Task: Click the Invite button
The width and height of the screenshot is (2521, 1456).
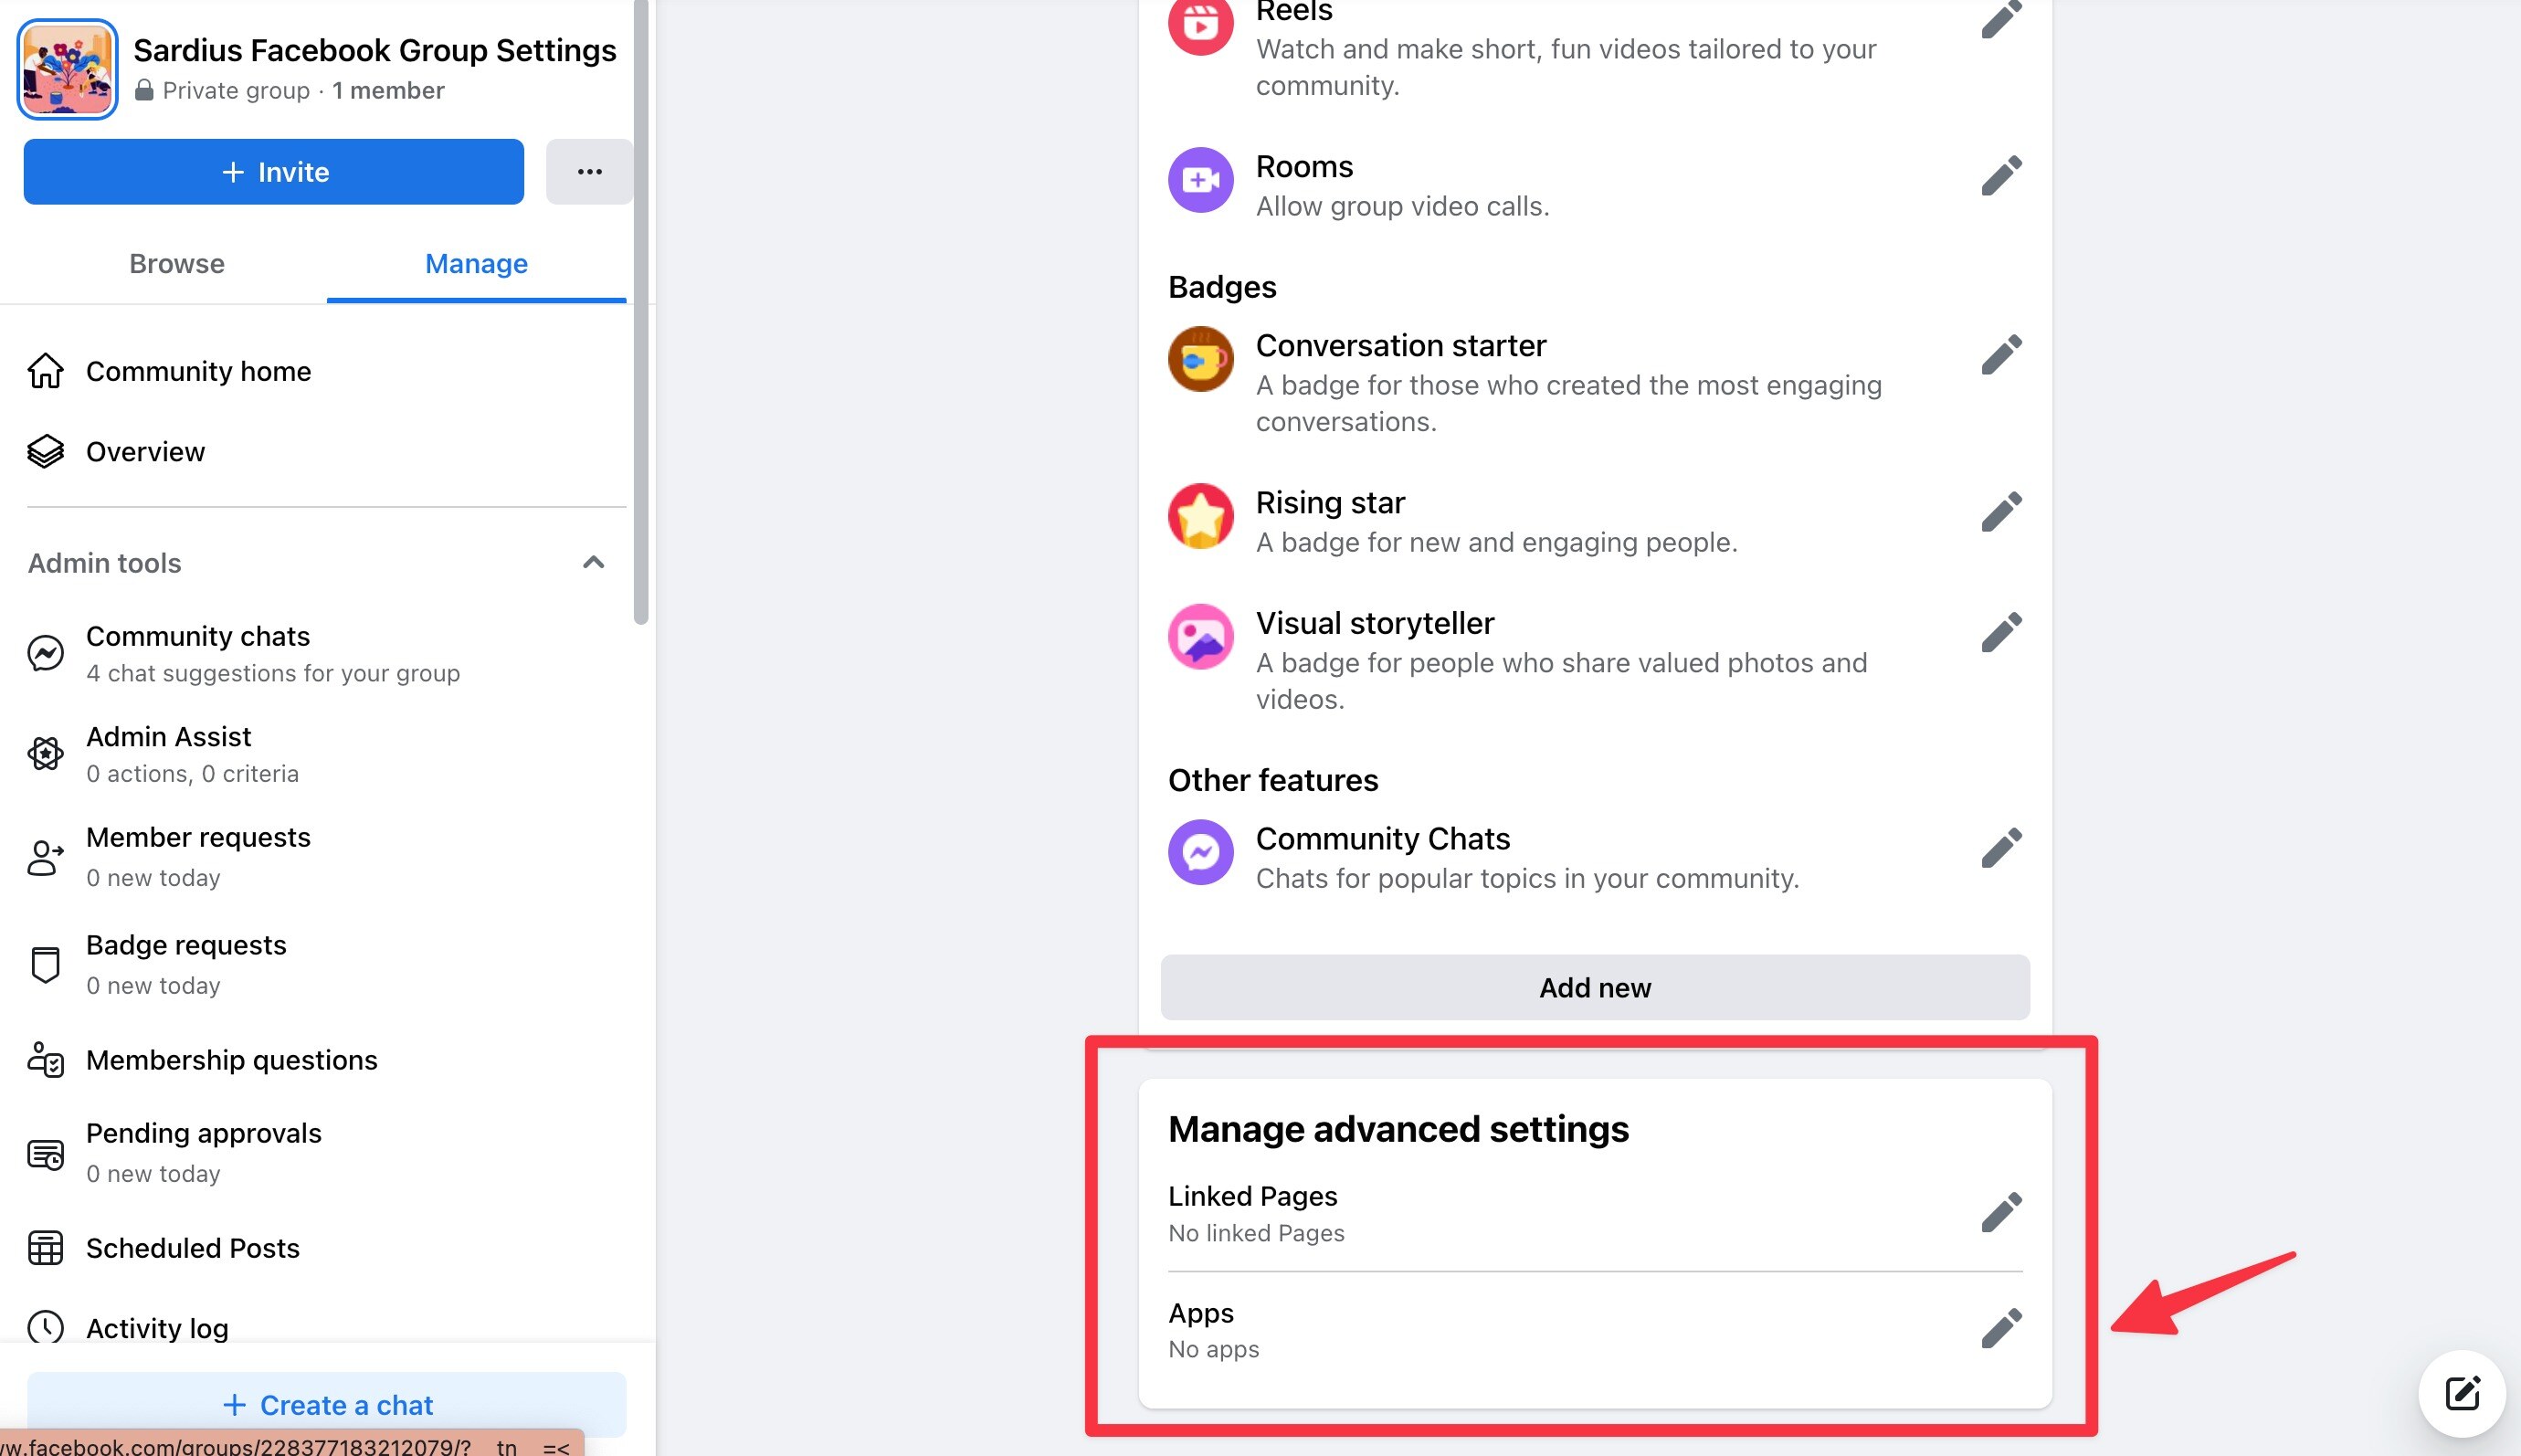Action: [x=274, y=172]
